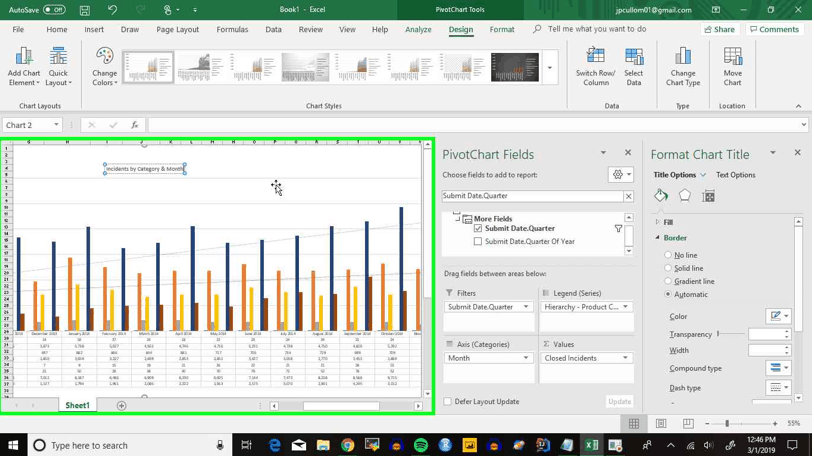Open the Size & Properties tab icon

pyautogui.click(x=709, y=196)
